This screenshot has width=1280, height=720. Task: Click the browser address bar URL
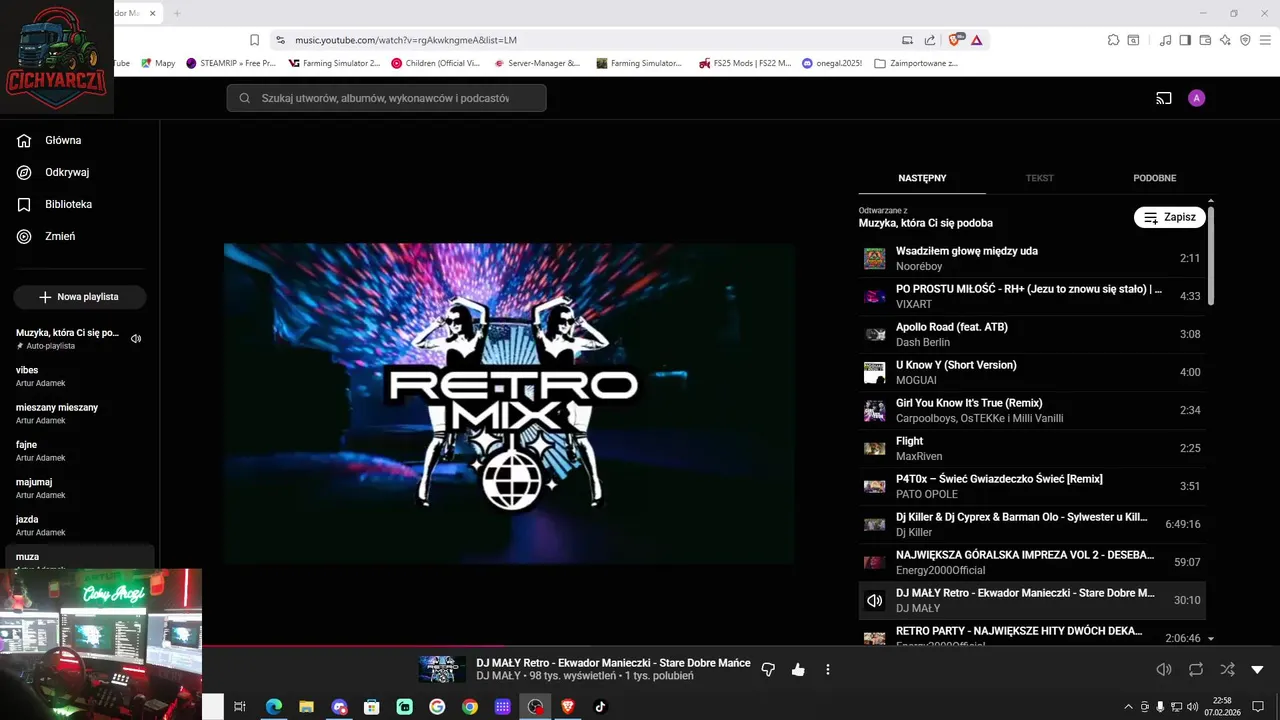(406, 40)
